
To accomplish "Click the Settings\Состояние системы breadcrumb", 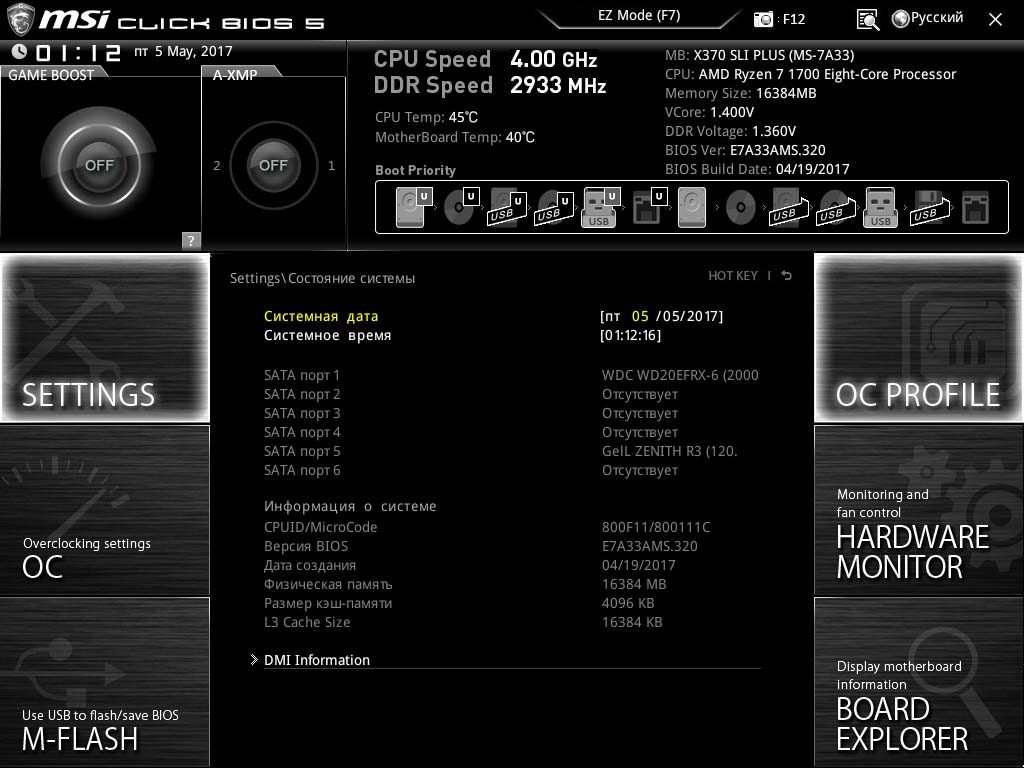I will [x=323, y=278].
